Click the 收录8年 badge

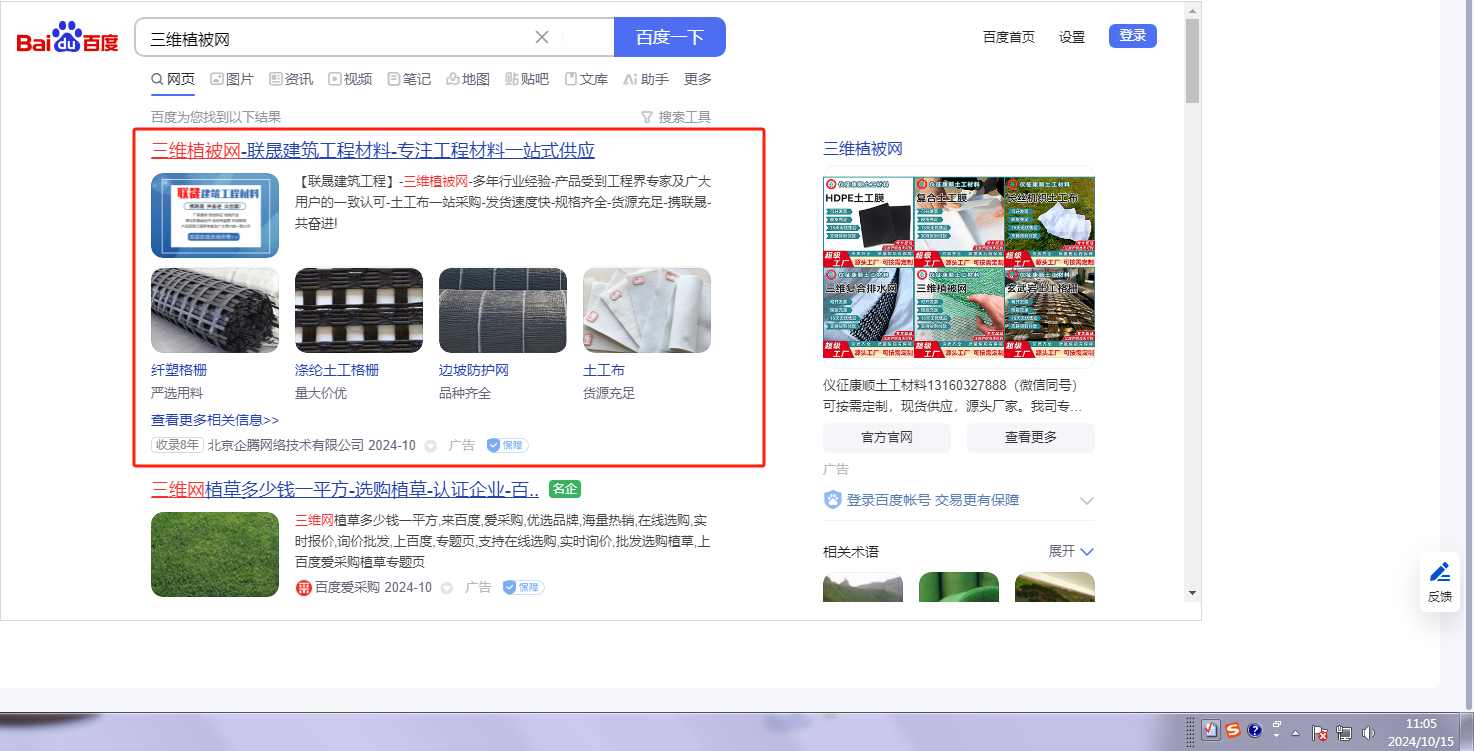coord(177,445)
